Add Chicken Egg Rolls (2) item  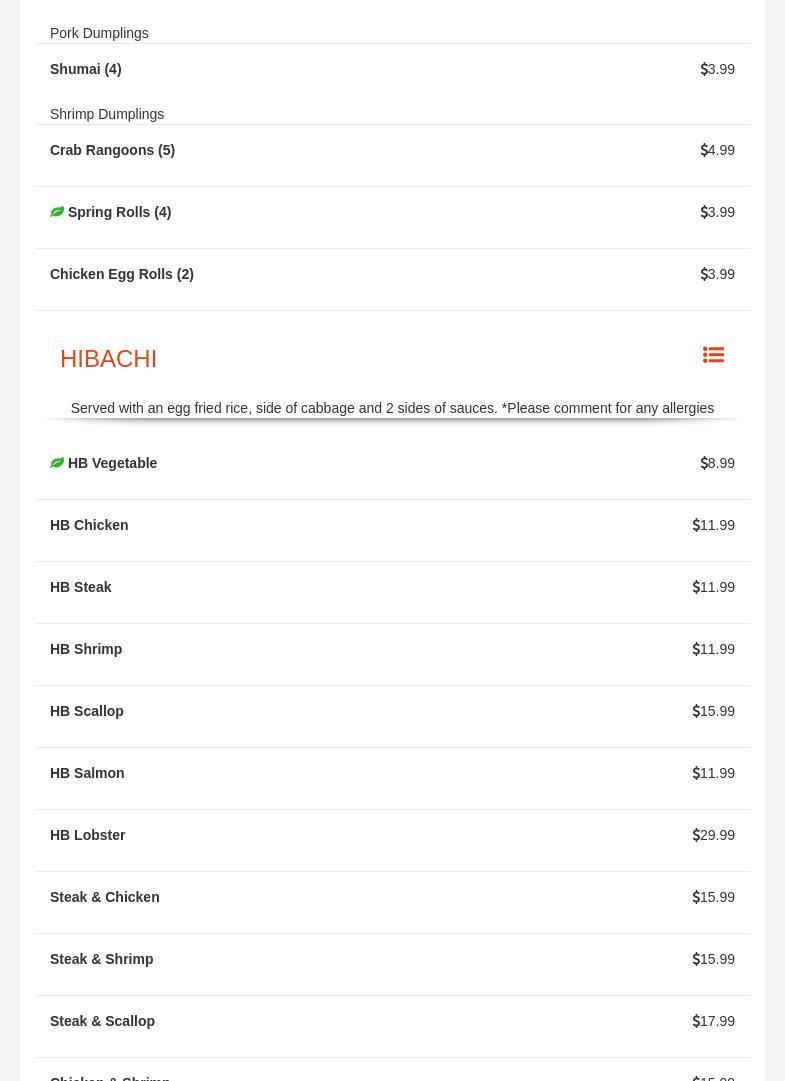[x=122, y=274]
